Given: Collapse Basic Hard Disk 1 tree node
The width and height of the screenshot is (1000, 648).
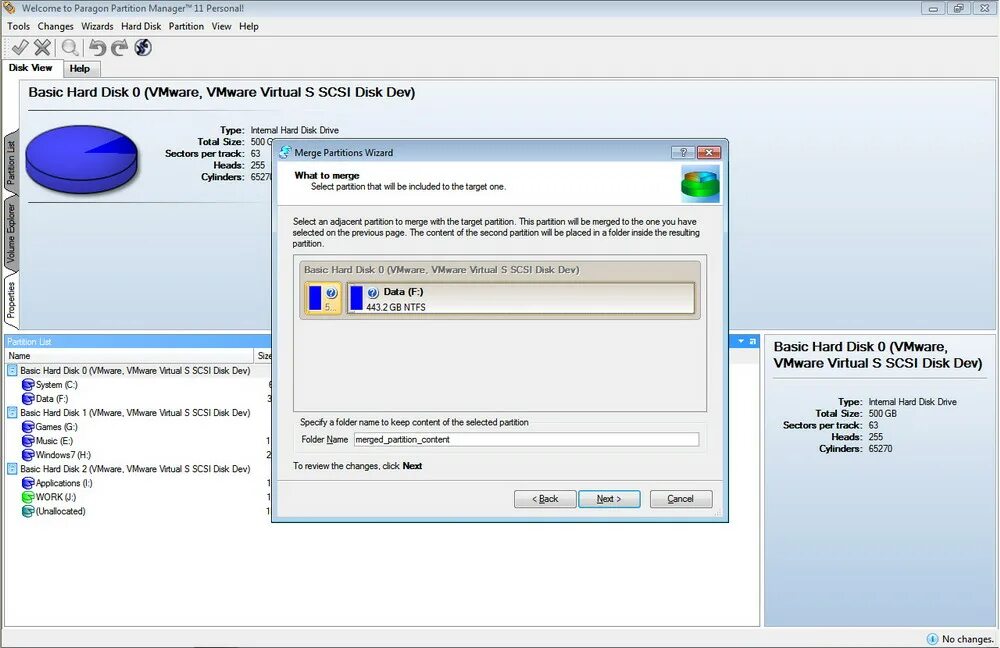Looking at the screenshot, I should click(12, 413).
